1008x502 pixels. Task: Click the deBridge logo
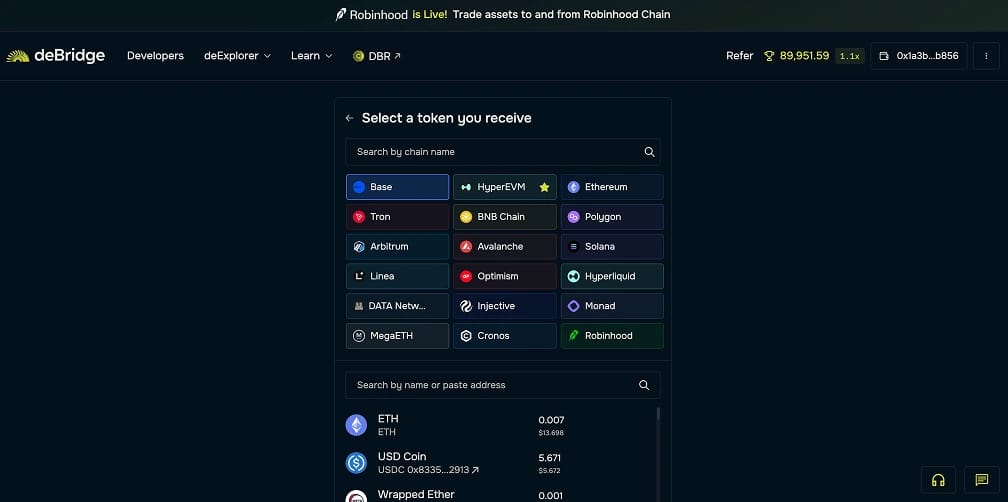[55, 56]
